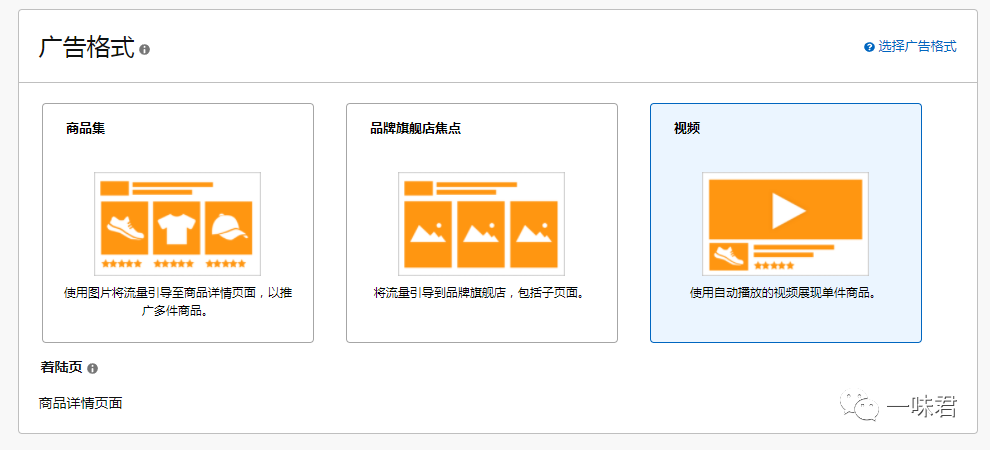Click the description 使用图片将流量引导至商品详情页面
Viewport: 990px width, 450px height.
[178, 302]
